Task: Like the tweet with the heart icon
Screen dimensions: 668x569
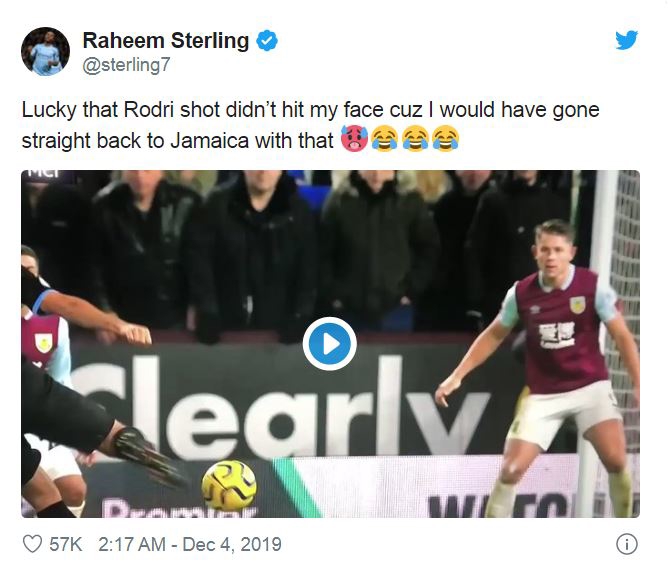Action: [x=33, y=545]
